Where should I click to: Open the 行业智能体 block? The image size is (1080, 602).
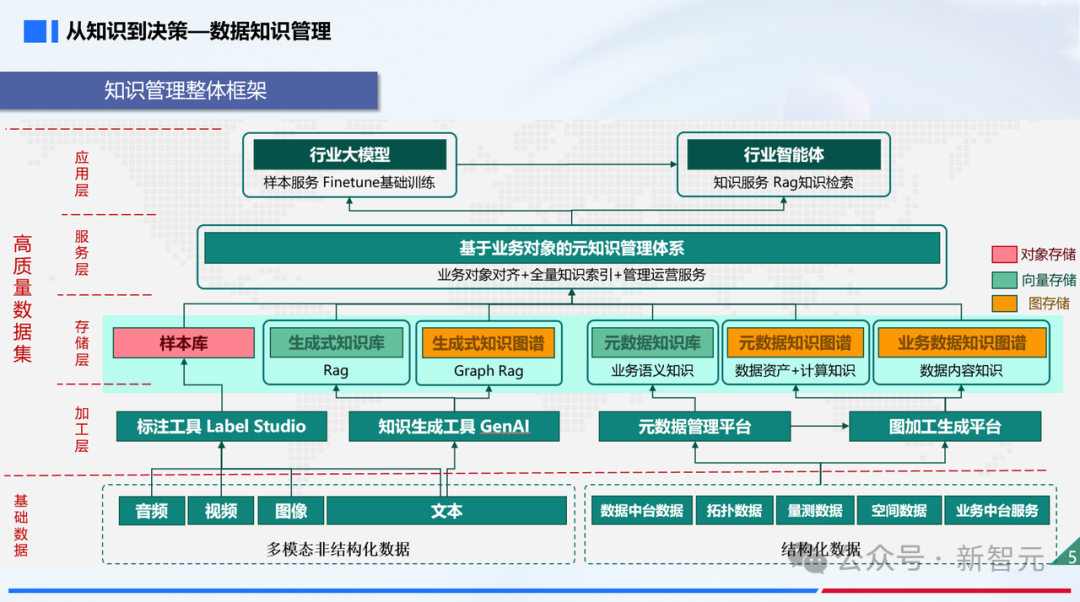(x=782, y=154)
